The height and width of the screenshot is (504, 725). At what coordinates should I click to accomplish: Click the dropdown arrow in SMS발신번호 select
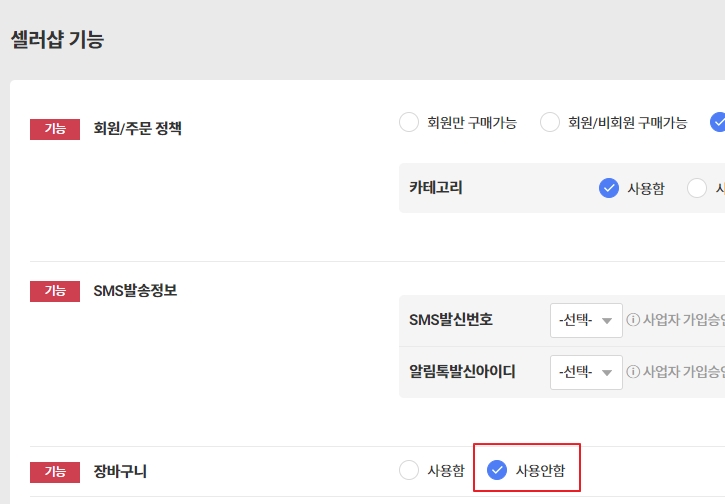[x=607, y=321]
